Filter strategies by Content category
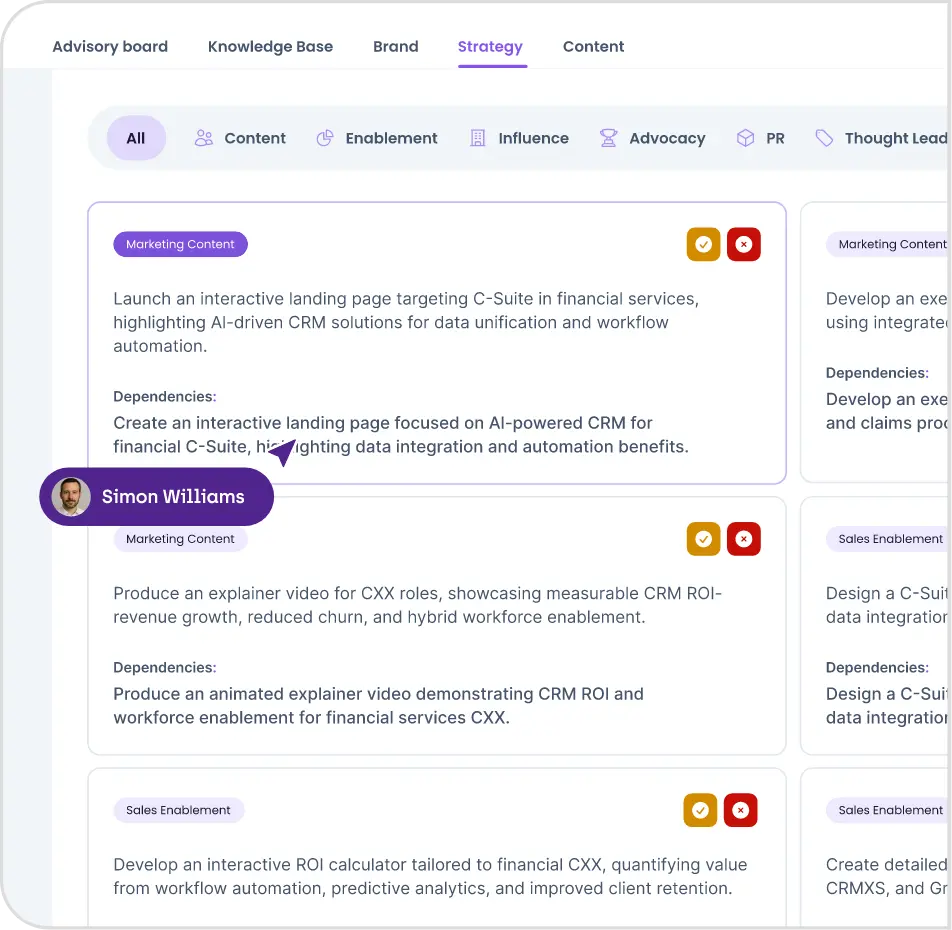Viewport: 952px width, 930px height. (x=240, y=138)
